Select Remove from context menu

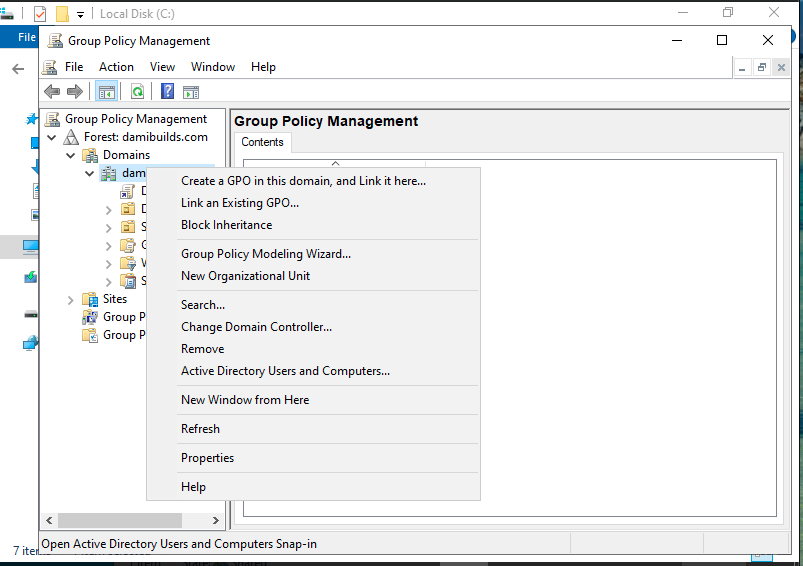pos(202,349)
